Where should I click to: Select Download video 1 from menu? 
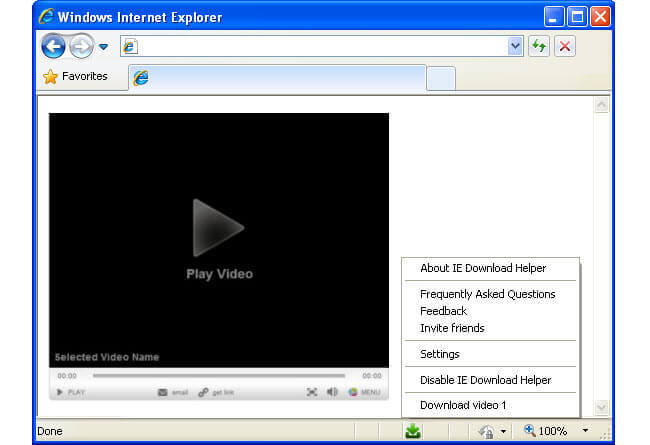click(x=463, y=405)
